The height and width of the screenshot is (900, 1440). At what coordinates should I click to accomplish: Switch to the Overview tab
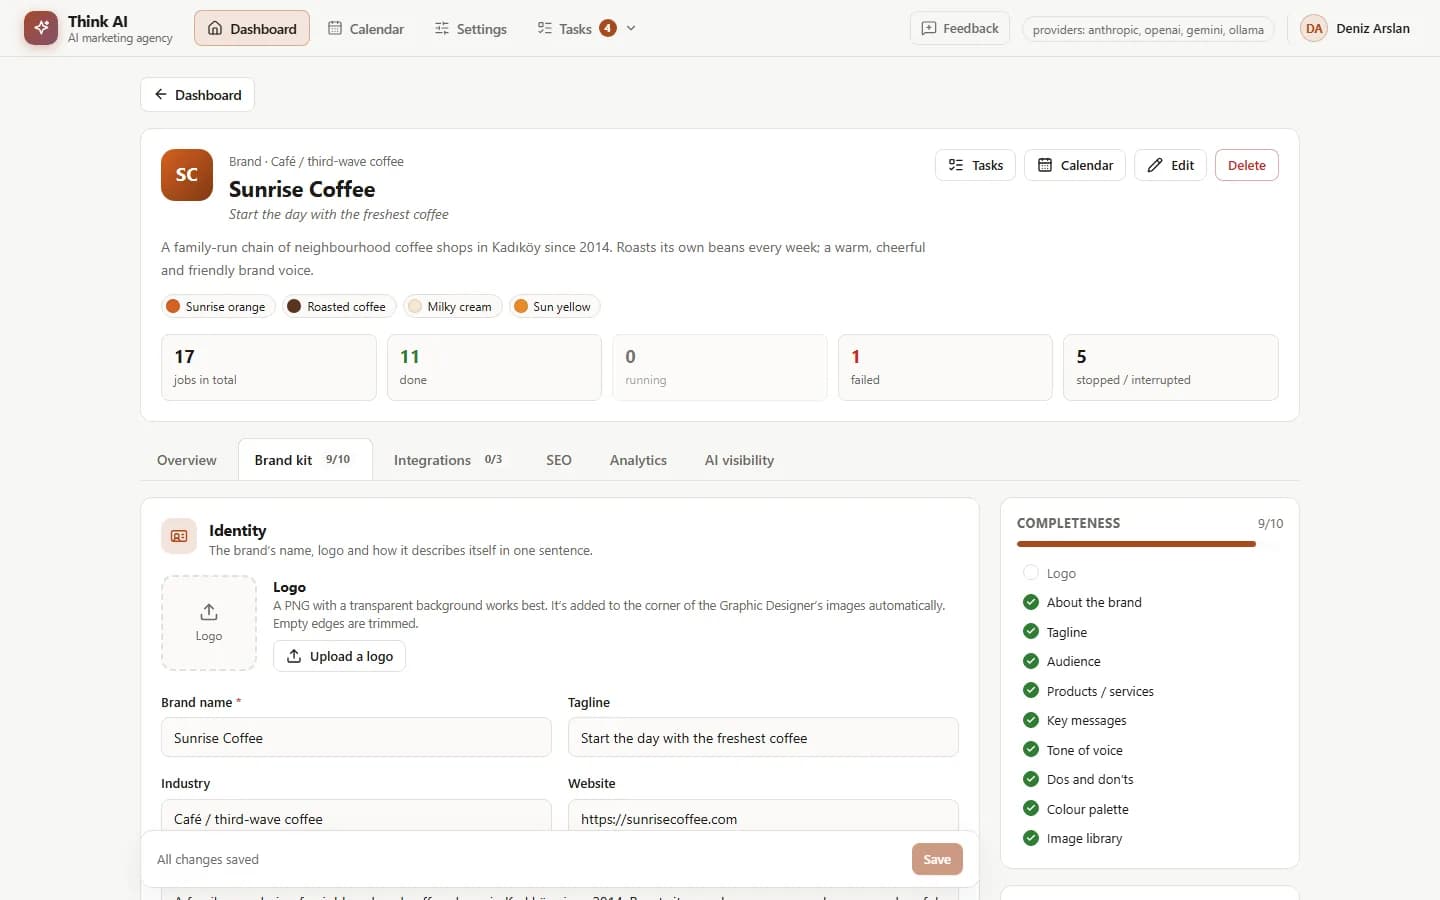point(187,460)
